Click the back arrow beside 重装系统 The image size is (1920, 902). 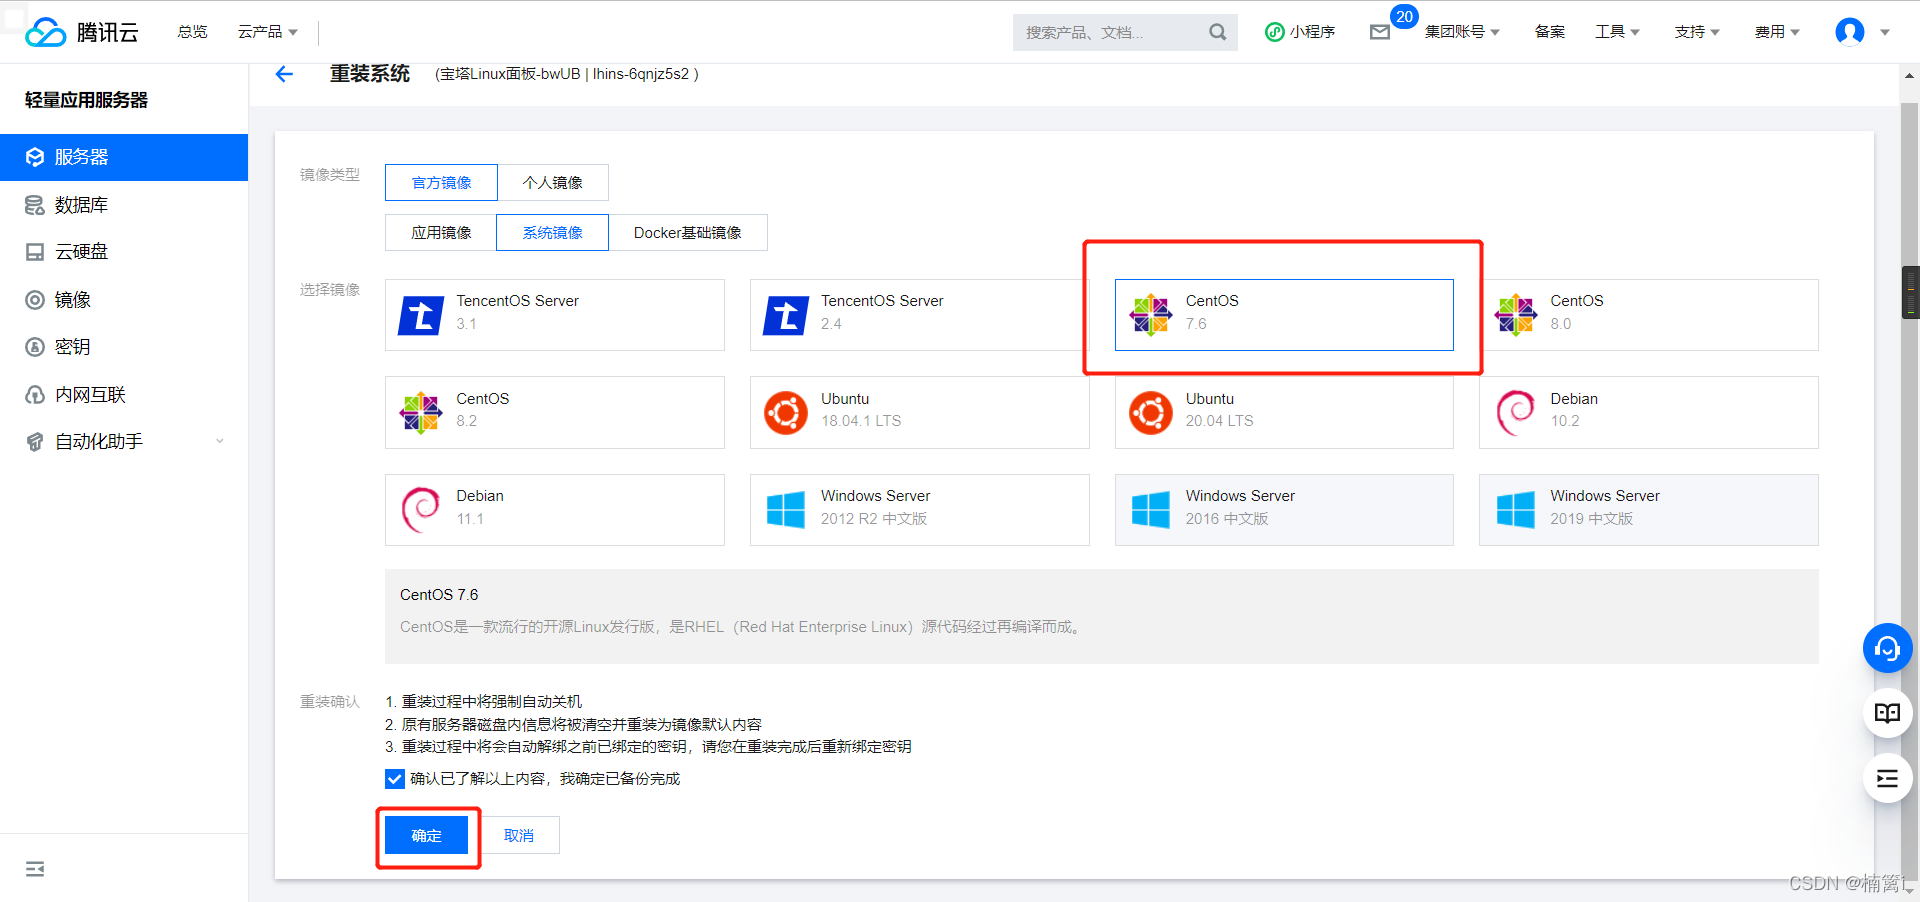click(284, 74)
